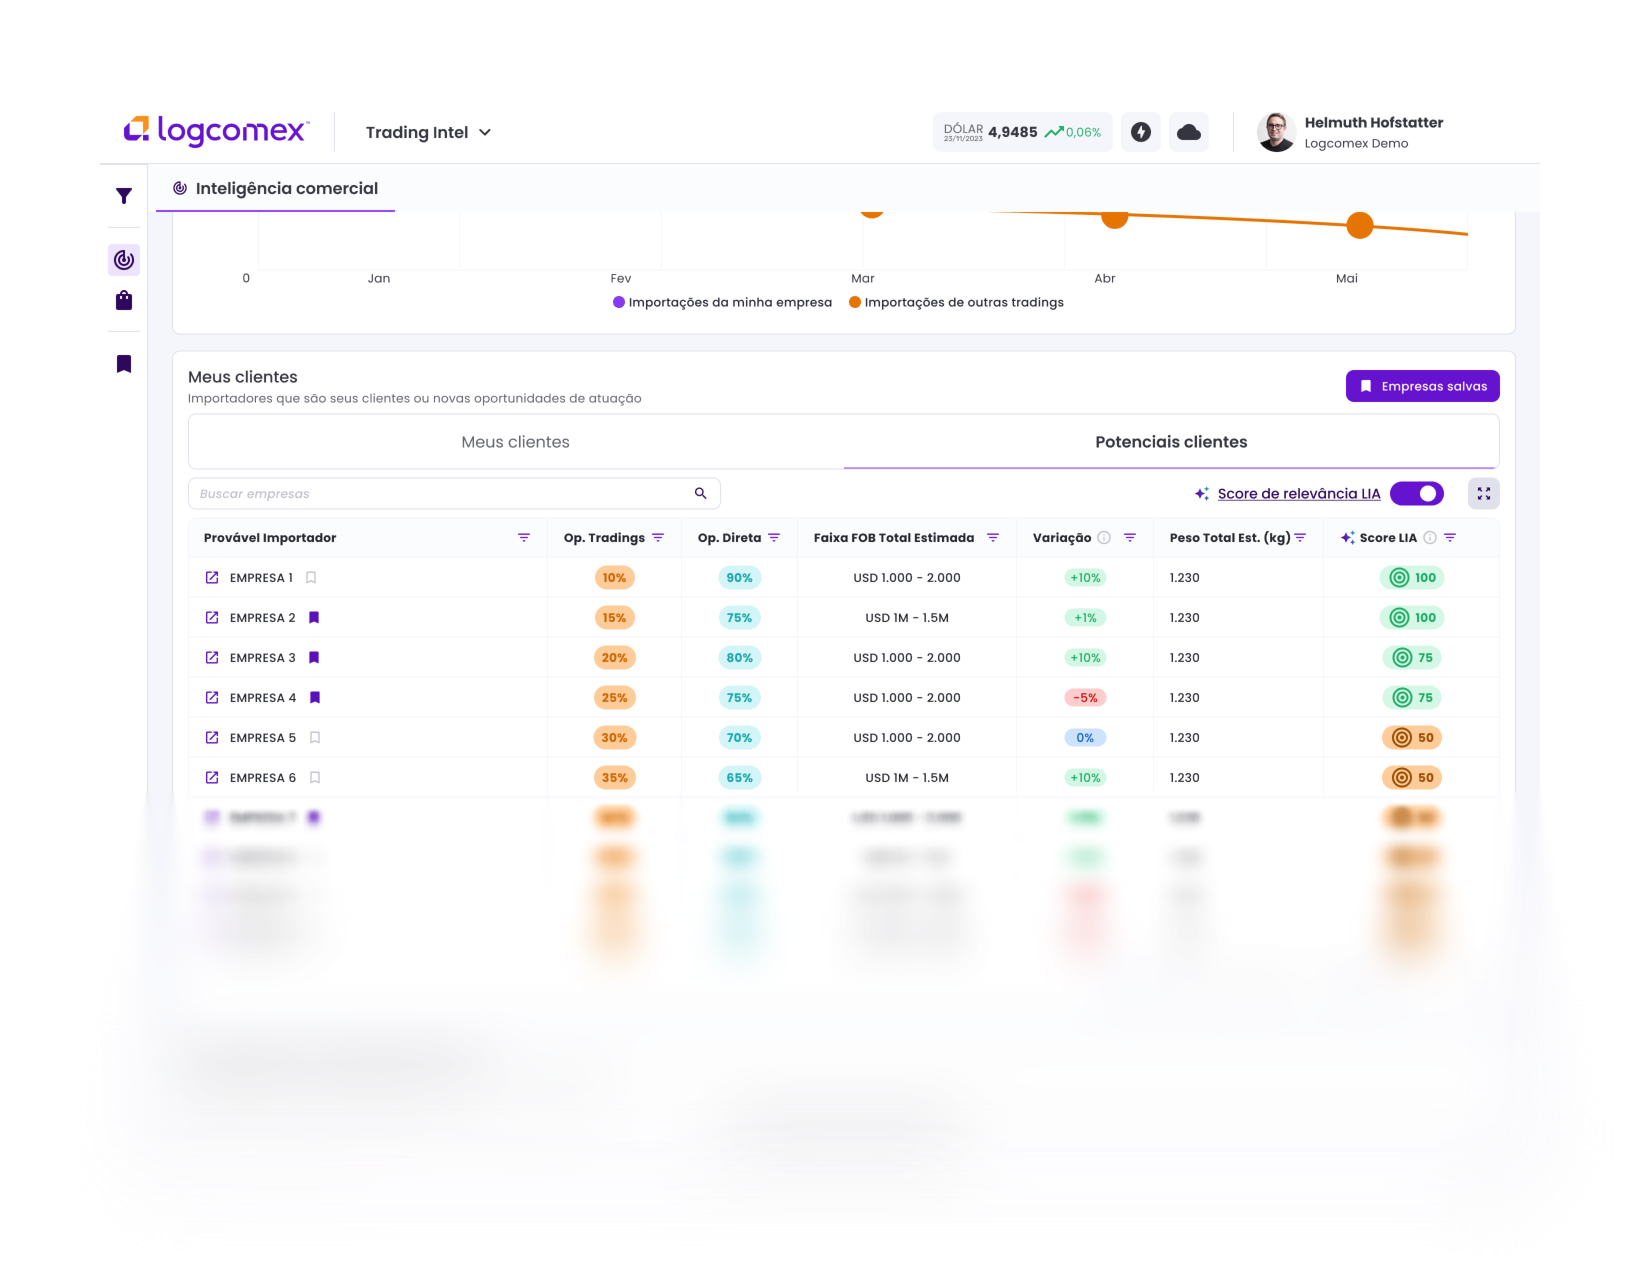Switch to the Potenciais clientes tab
Image resolution: width=1640 pixels, height=1280 pixels.
pyautogui.click(x=1171, y=442)
